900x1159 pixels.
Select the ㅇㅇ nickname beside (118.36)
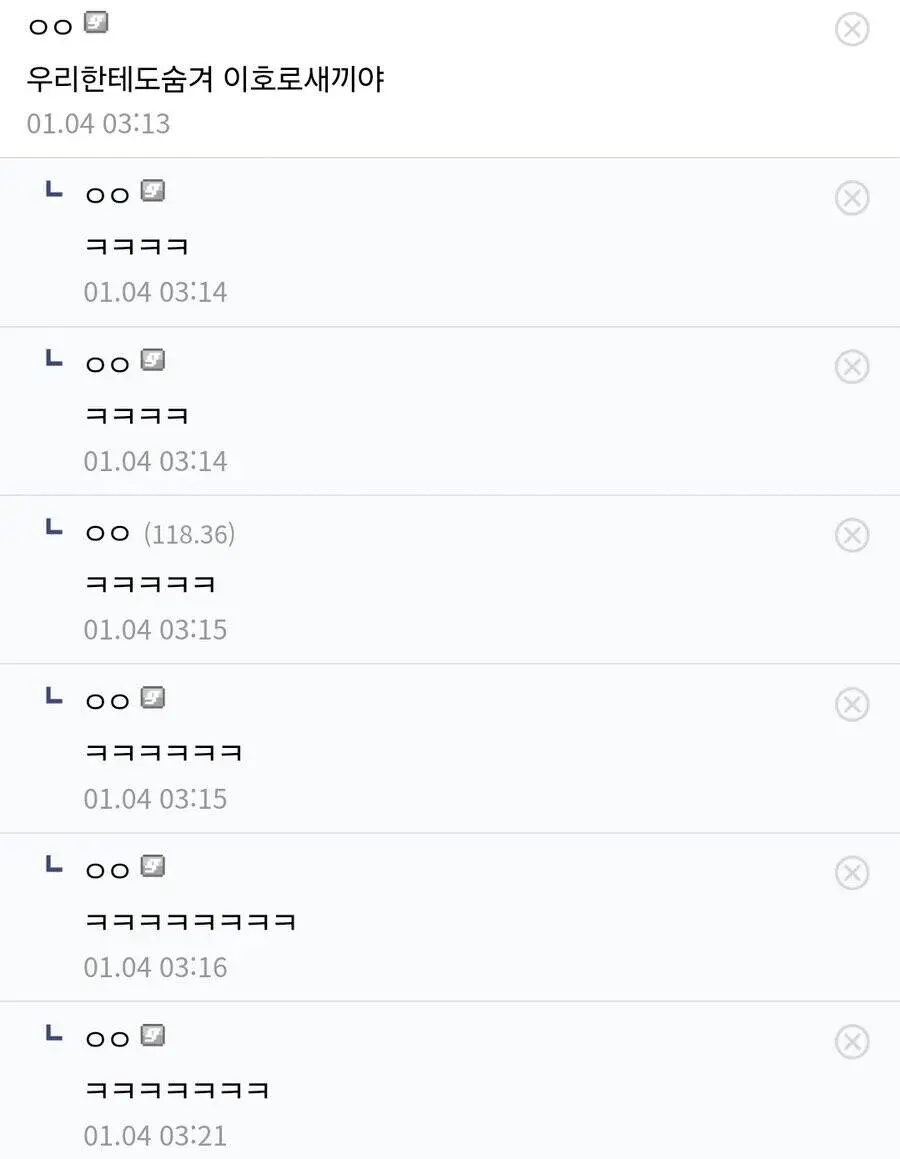tap(108, 534)
